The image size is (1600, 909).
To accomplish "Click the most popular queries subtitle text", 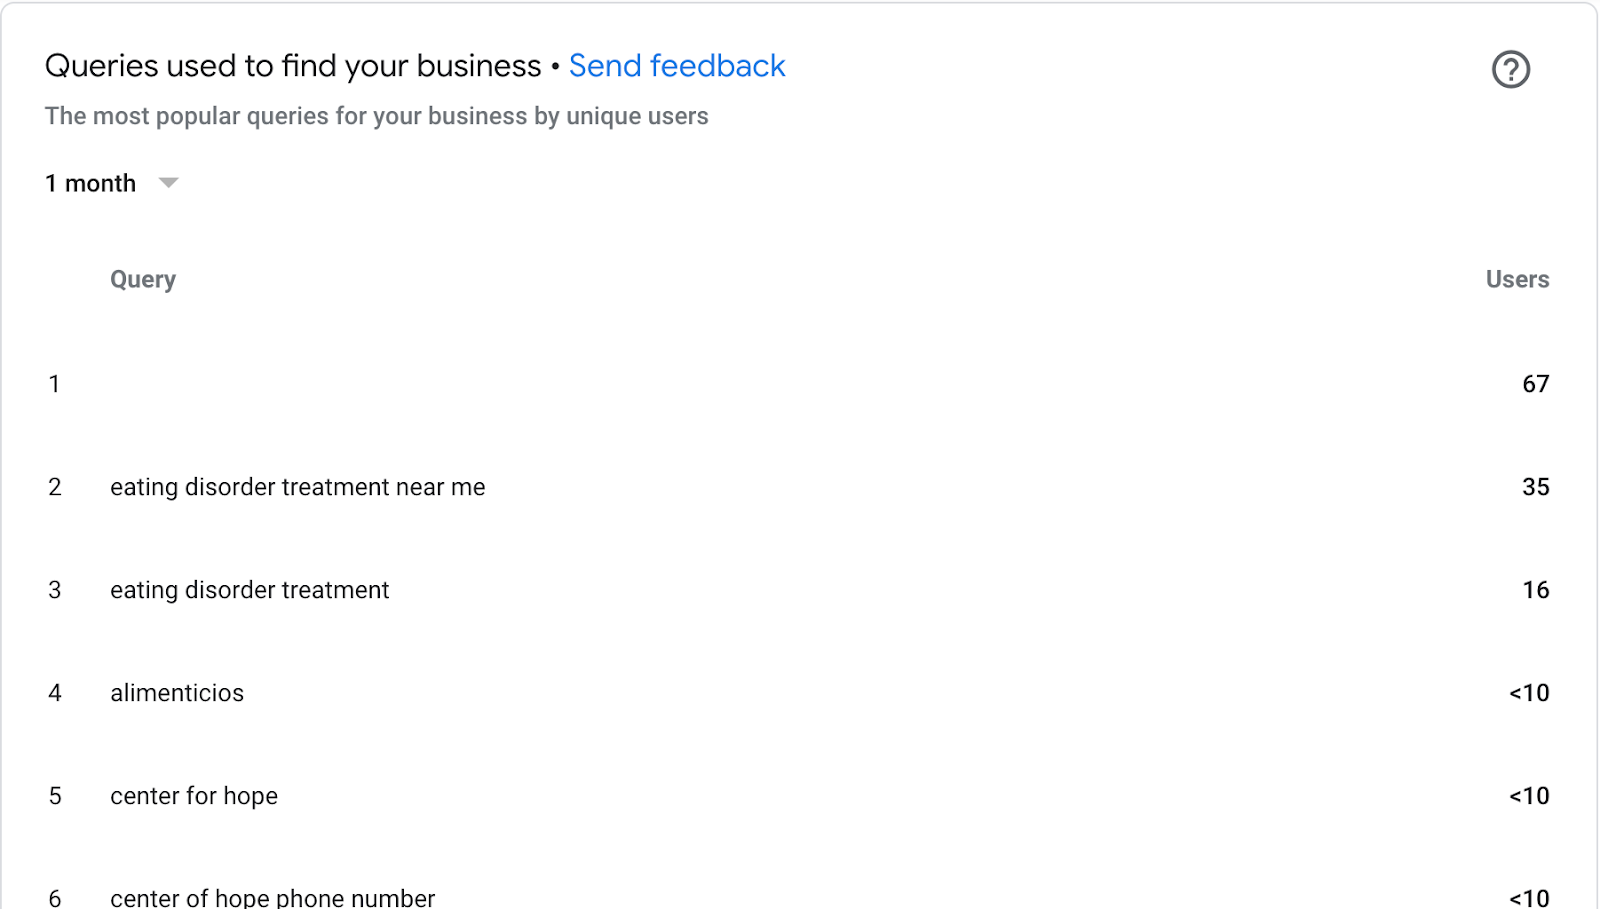I will click(x=376, y=116).
